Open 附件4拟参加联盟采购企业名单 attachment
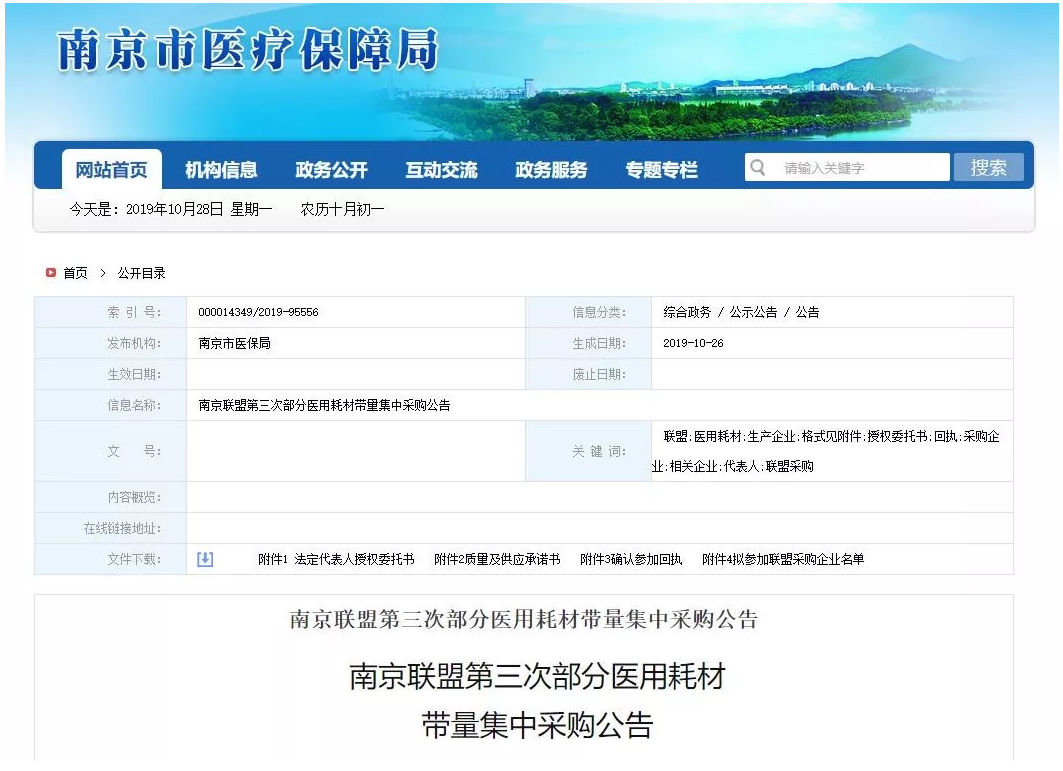The width and height of the screenshot is (1063, 771). [783, 560]
